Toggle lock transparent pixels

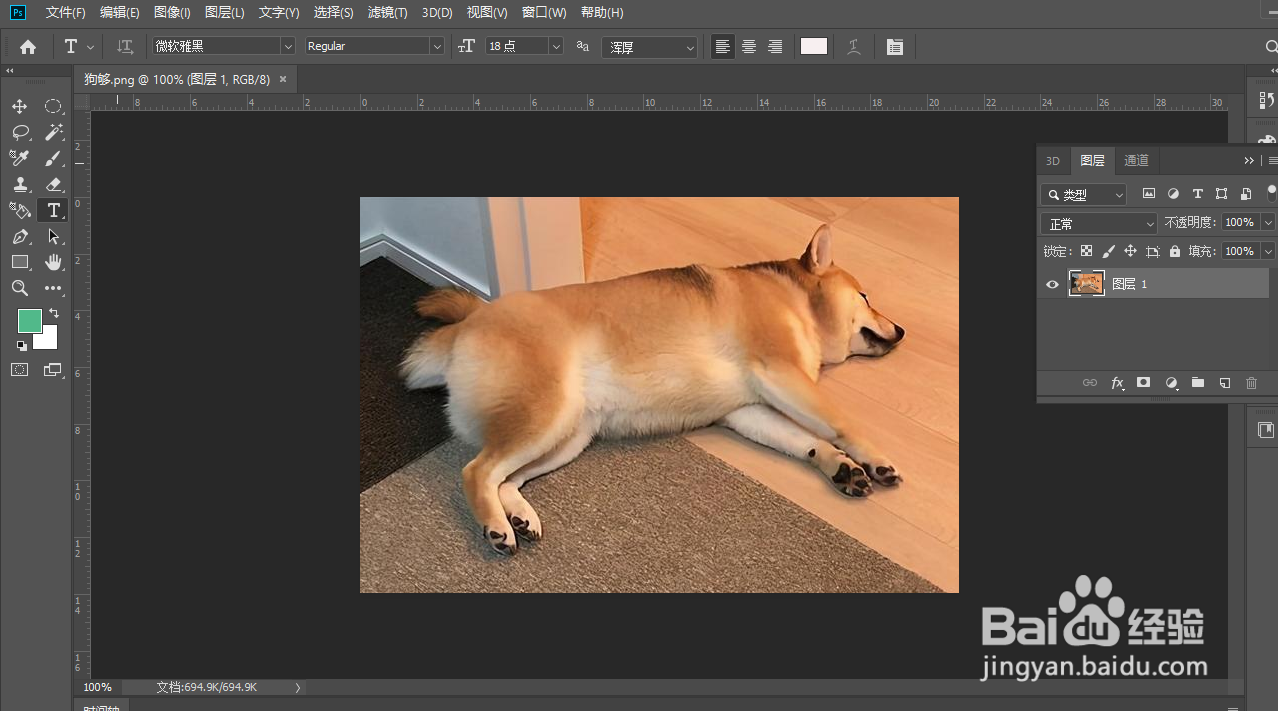(x=1086, y=252)
